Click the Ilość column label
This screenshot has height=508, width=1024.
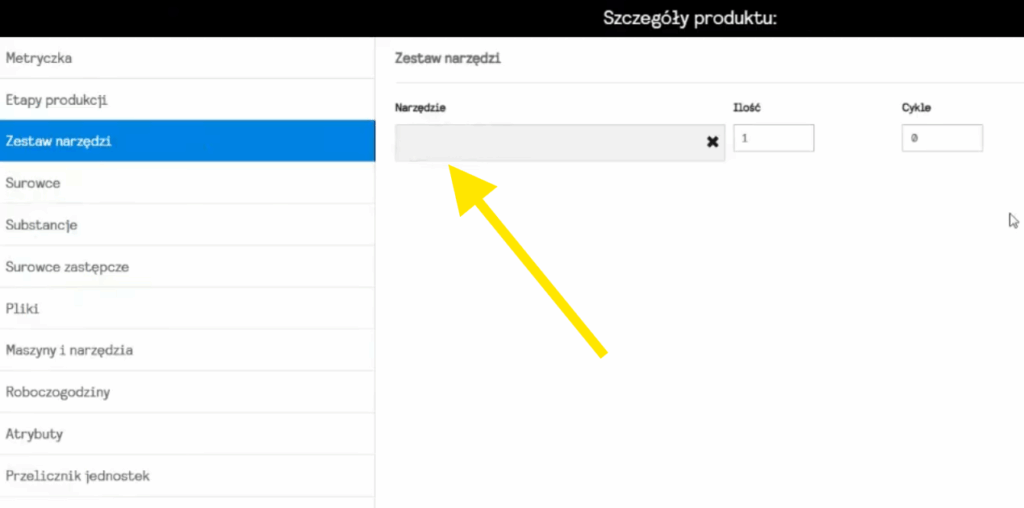coord(748,108)
